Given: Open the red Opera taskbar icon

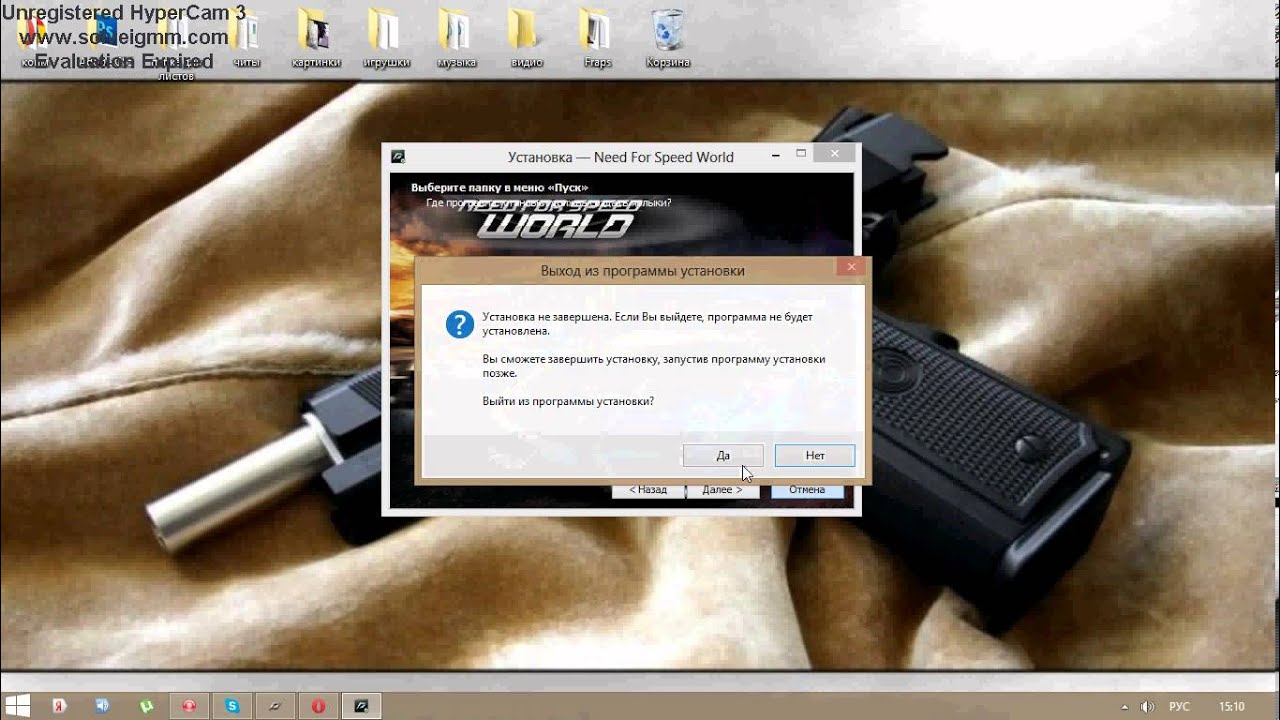Looking at the screenshot, I should pyautogui.click(x=318, y=706).
